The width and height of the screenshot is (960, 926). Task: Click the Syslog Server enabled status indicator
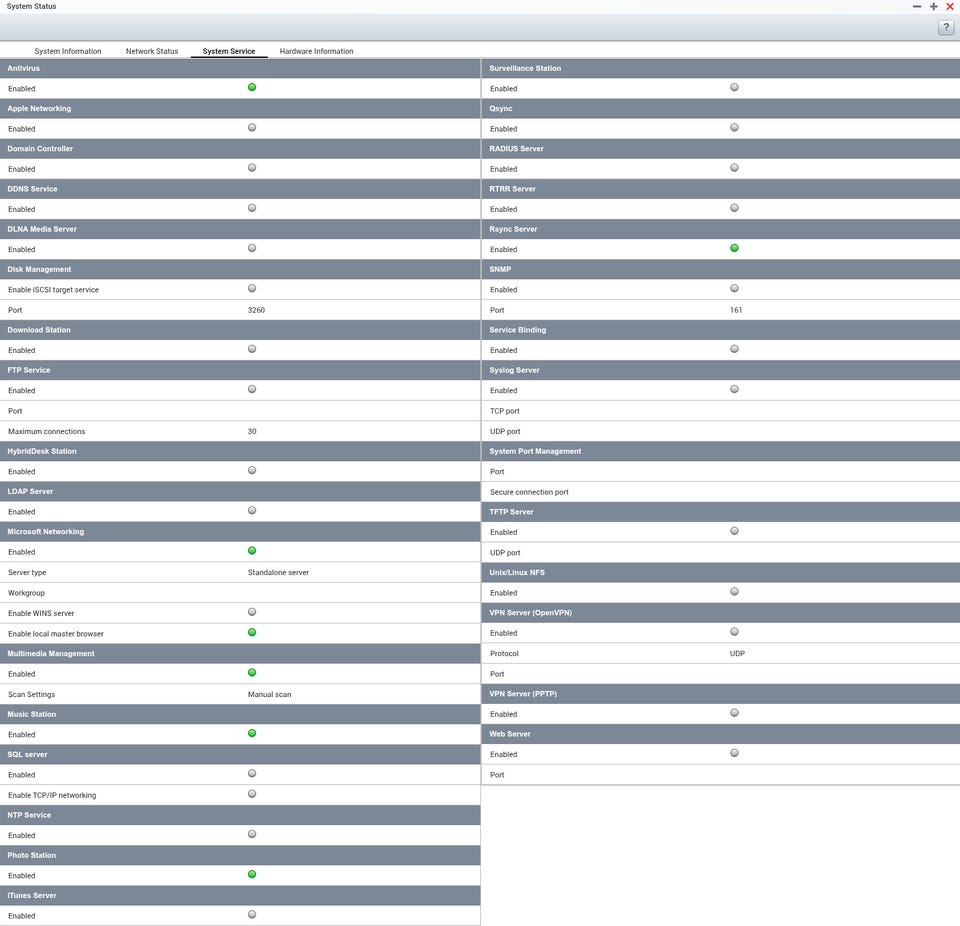point(734,390)
